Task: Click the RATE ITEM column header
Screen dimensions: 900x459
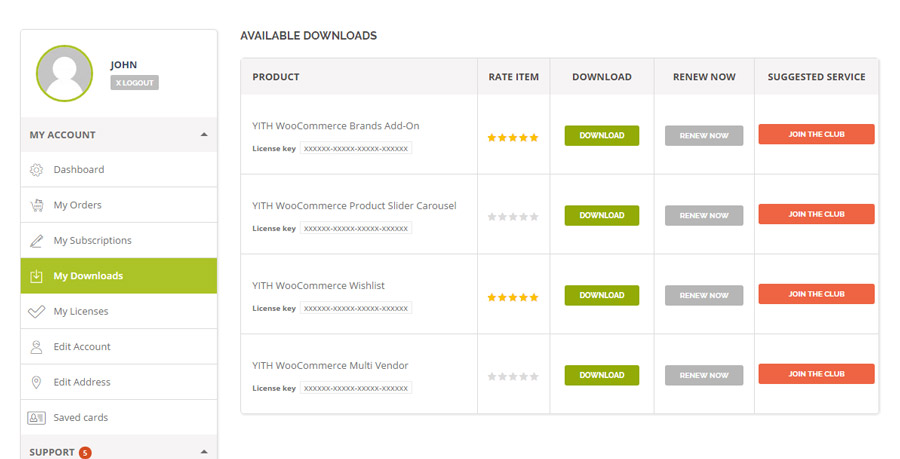Action: coord(514,77)
